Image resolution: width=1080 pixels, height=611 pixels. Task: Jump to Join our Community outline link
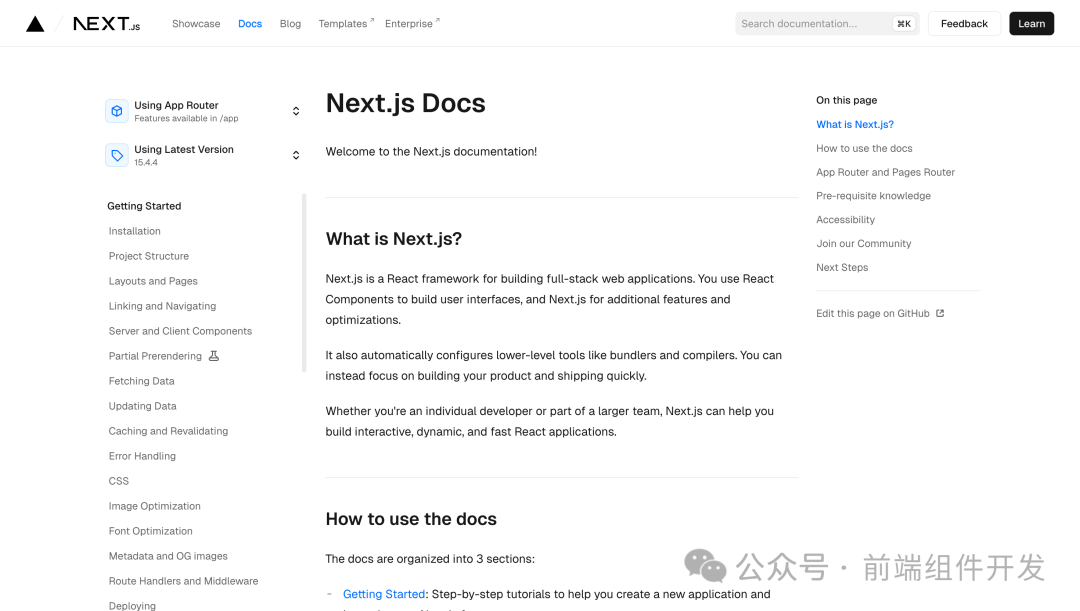pos(863,243)
